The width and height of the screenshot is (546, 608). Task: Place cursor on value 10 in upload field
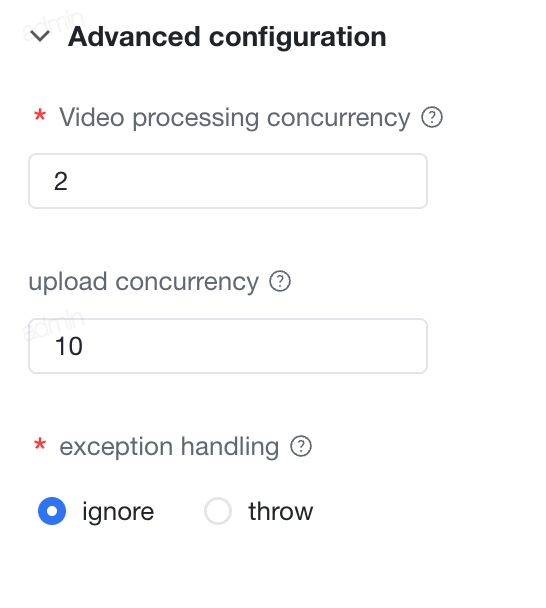click(x=69, y=346)
